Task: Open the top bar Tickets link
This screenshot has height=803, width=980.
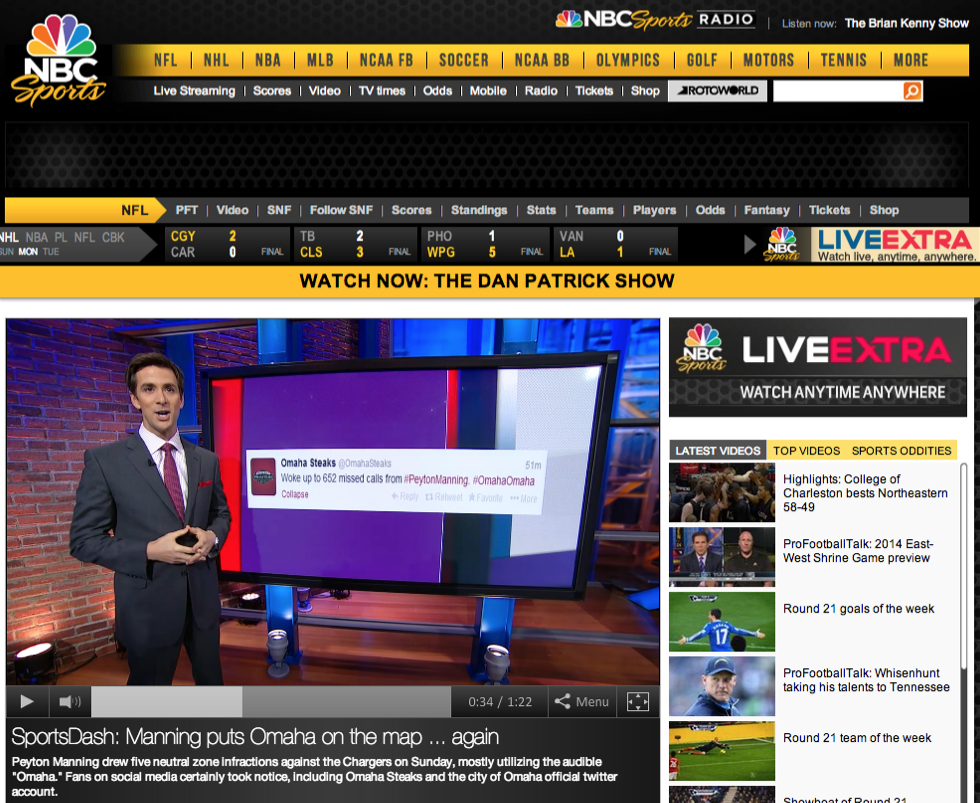Action: pyautogui.click(x=594, y=91)
